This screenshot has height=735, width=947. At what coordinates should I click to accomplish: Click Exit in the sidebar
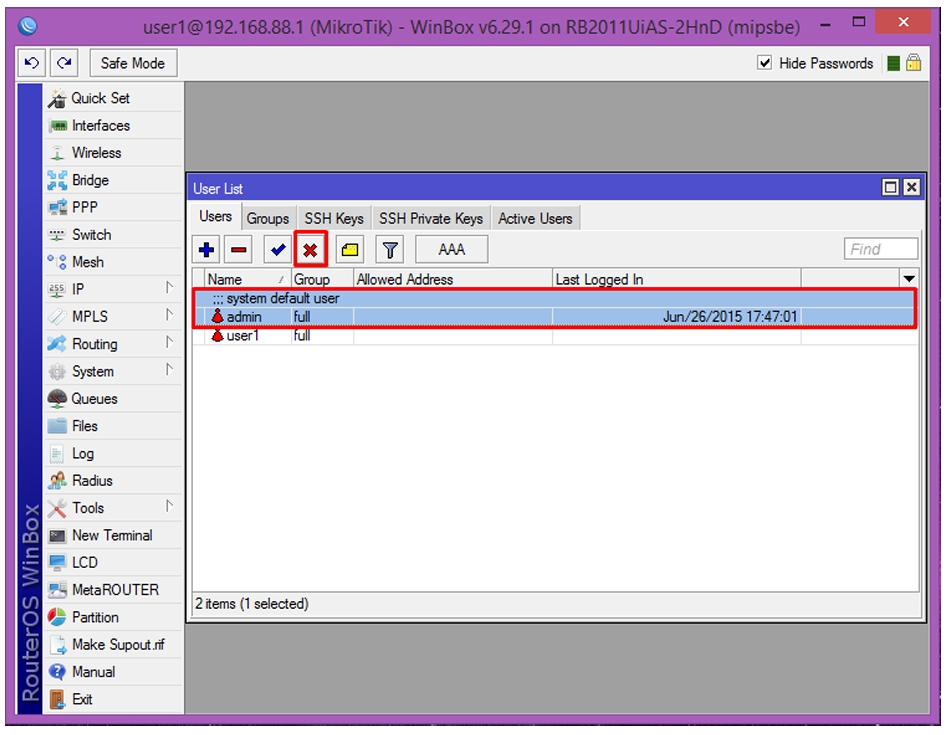tap(114, 699)
